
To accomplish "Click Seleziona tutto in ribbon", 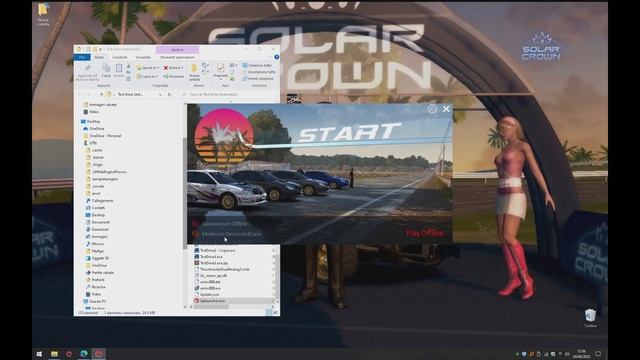I will pyautogui.click(x=258, y=65).
